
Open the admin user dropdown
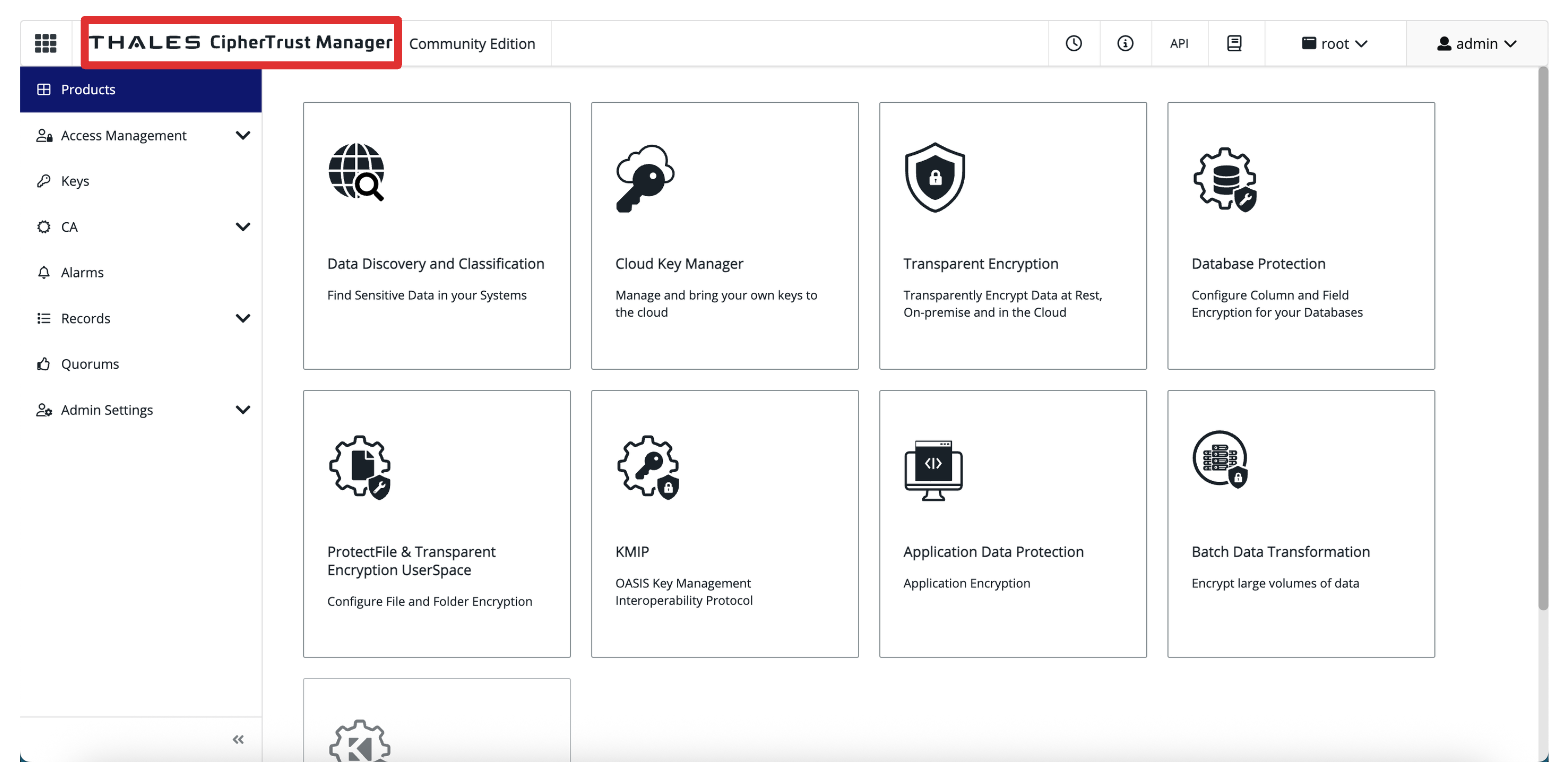coord(1476,44)
